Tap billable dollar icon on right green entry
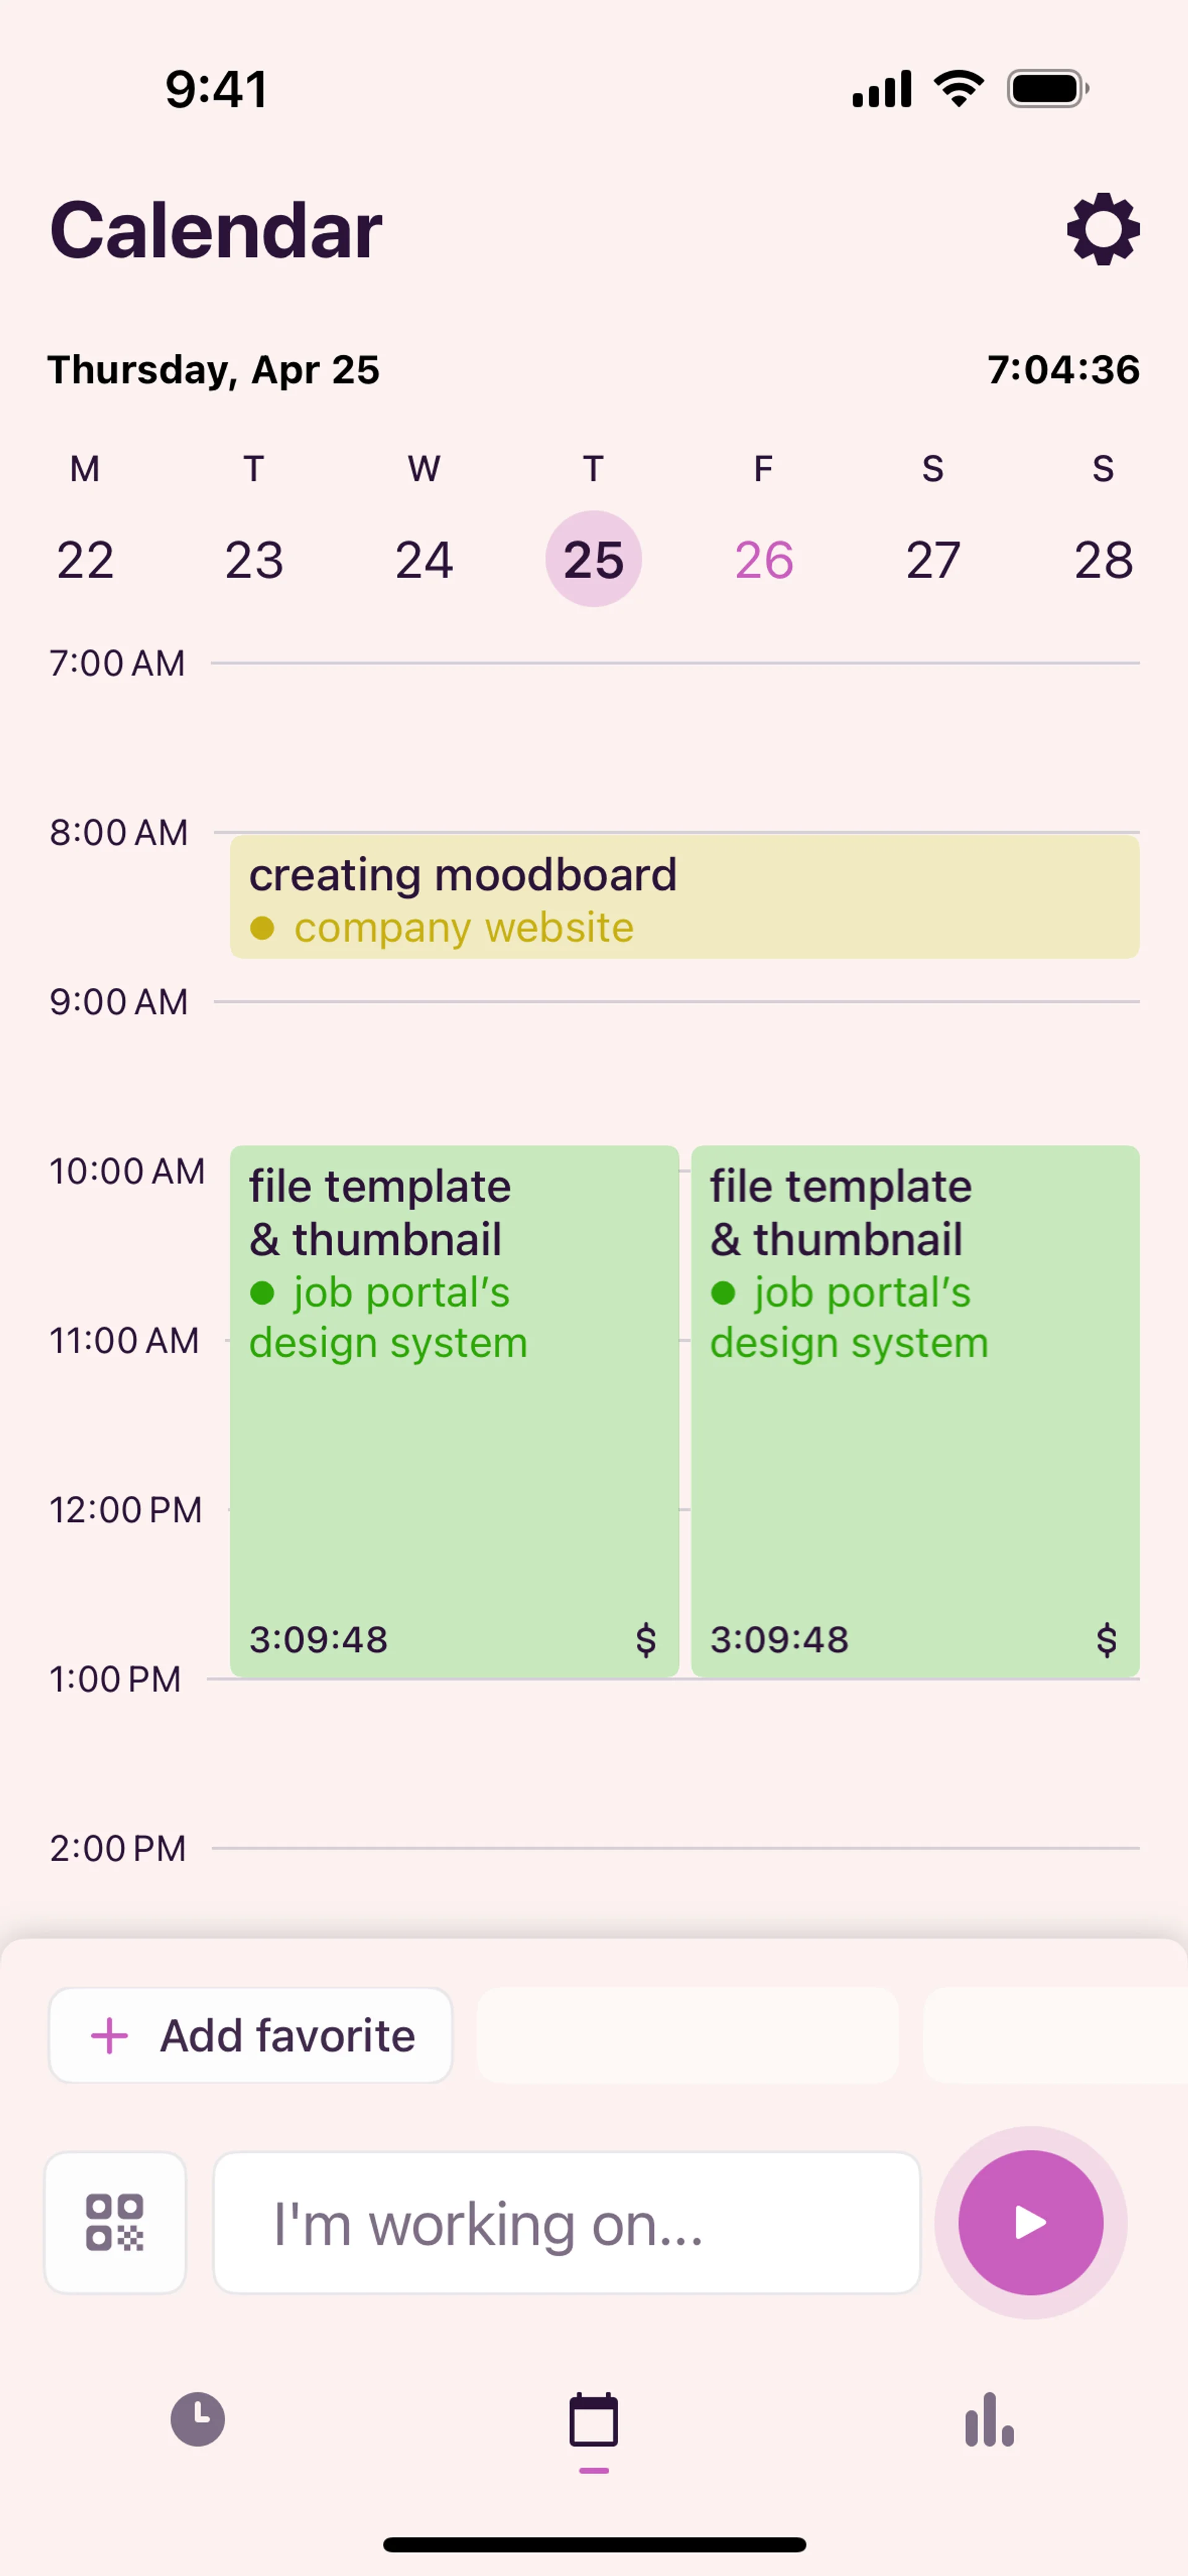 click(x=1106, y=1640)
